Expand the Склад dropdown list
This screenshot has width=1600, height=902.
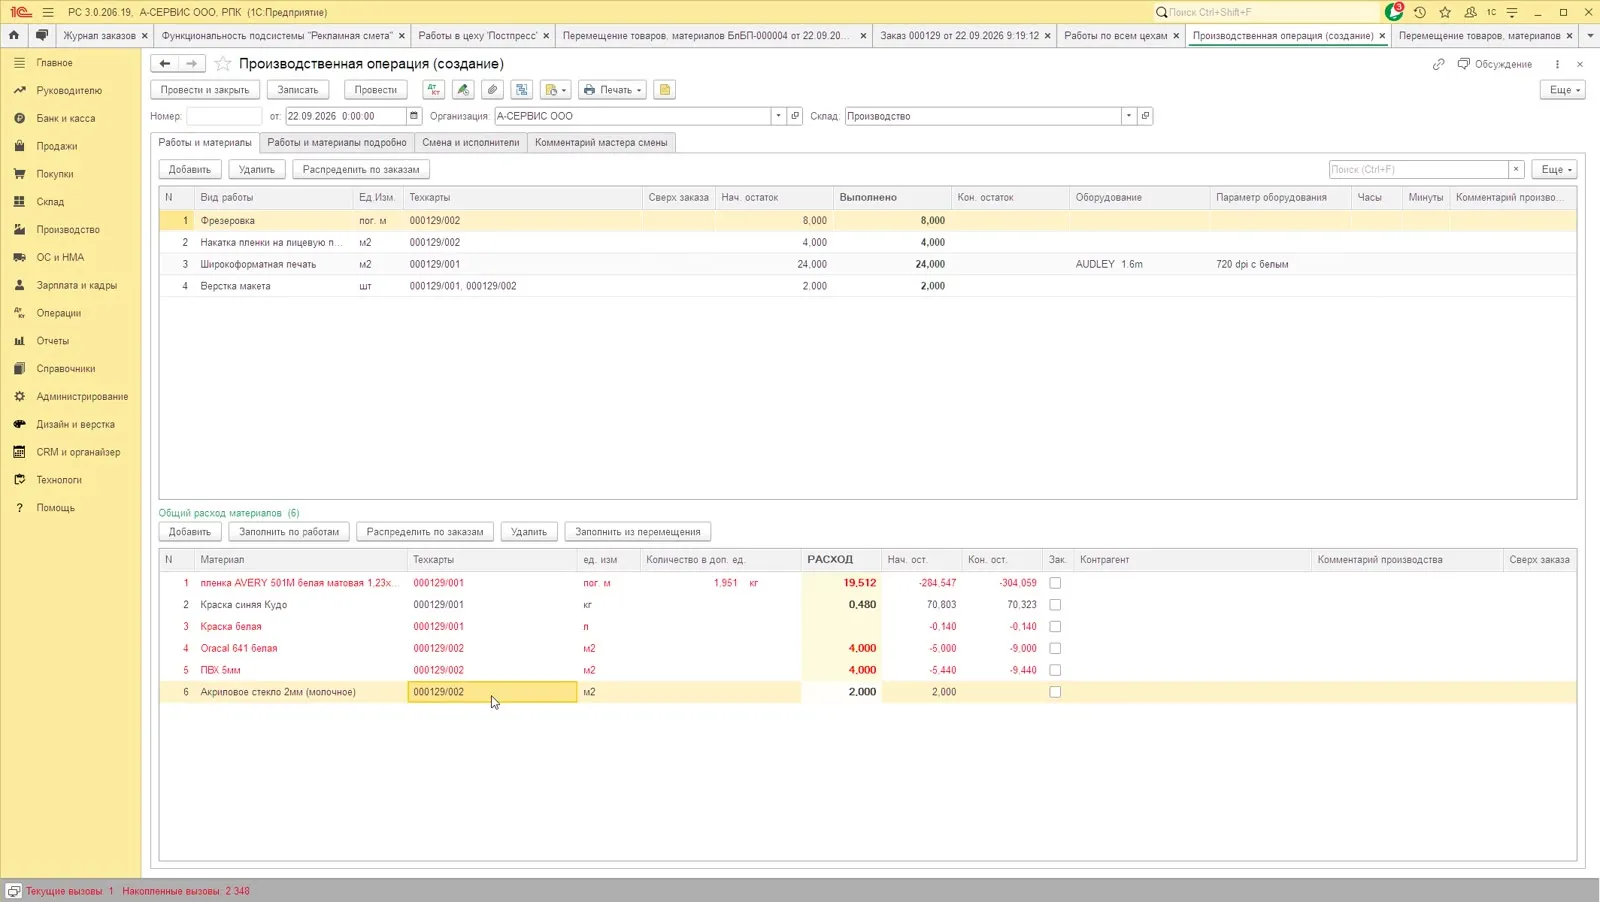[x=1129, y=116]
